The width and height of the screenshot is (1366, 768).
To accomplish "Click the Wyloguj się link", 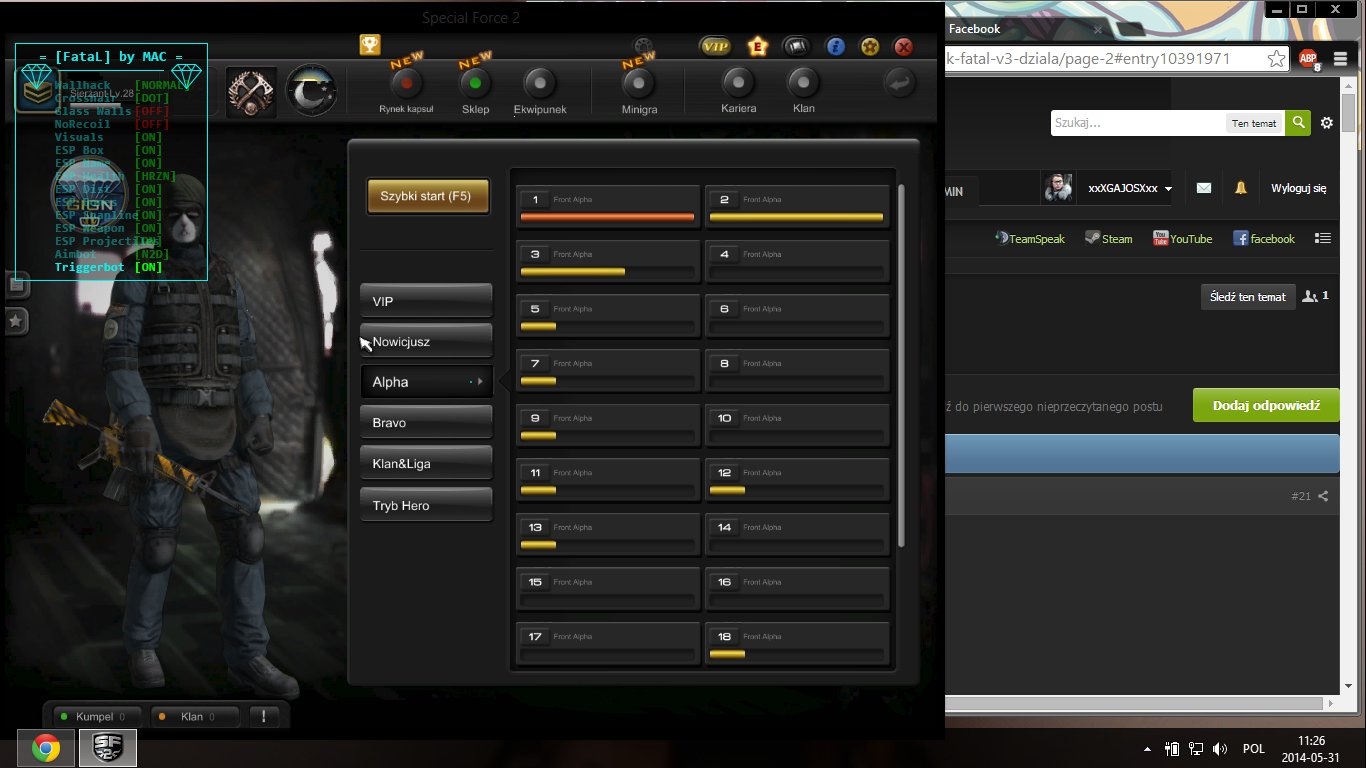I will click(1298, 188).
